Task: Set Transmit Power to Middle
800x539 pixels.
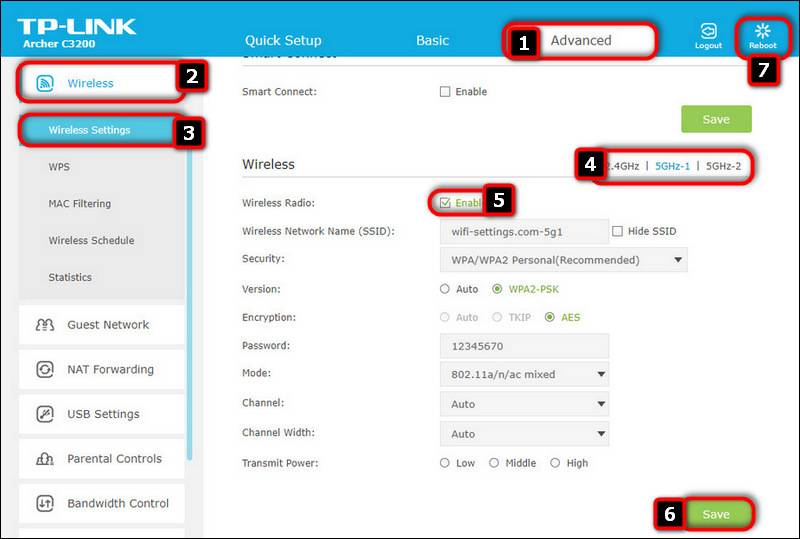Action: (x=494, y=462)
